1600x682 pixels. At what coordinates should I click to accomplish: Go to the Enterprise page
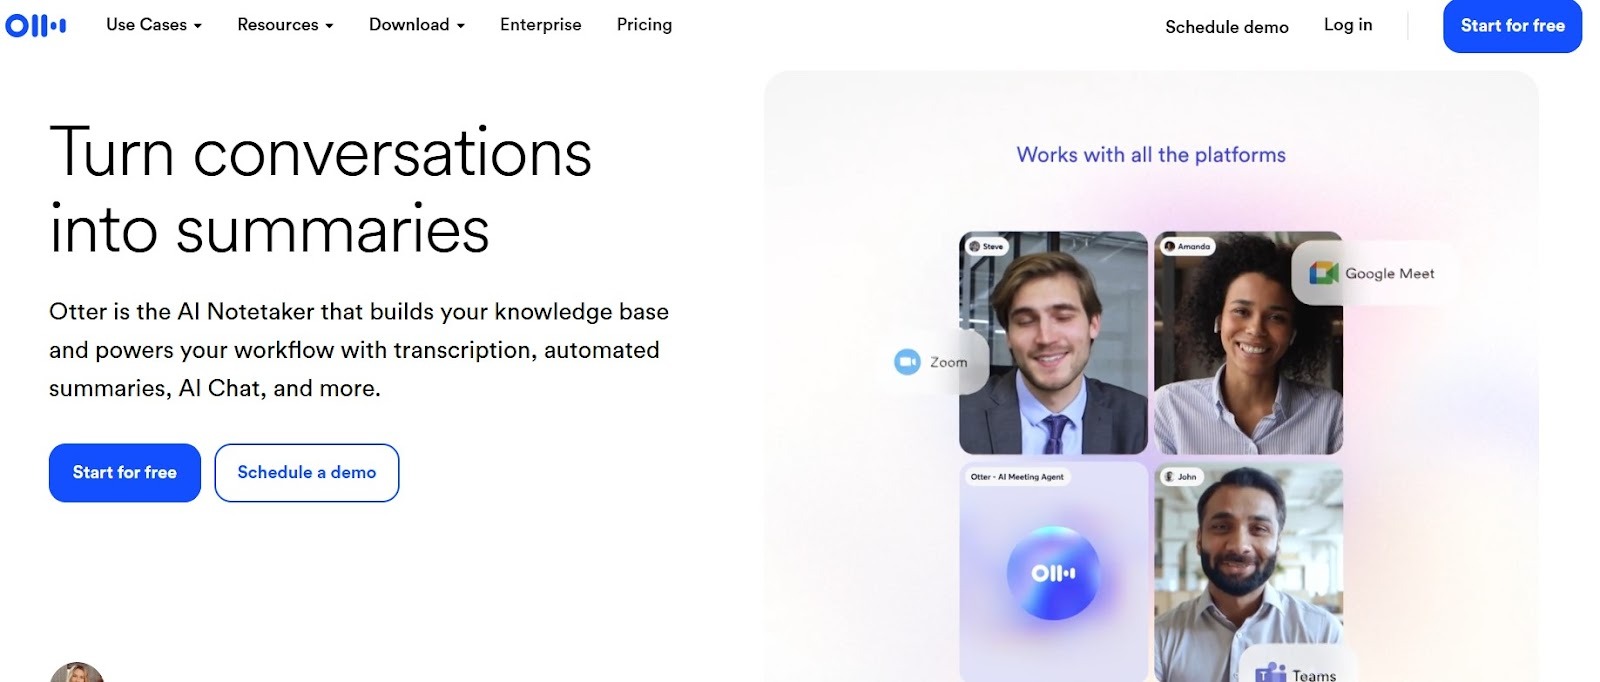(x=541, y=25)
